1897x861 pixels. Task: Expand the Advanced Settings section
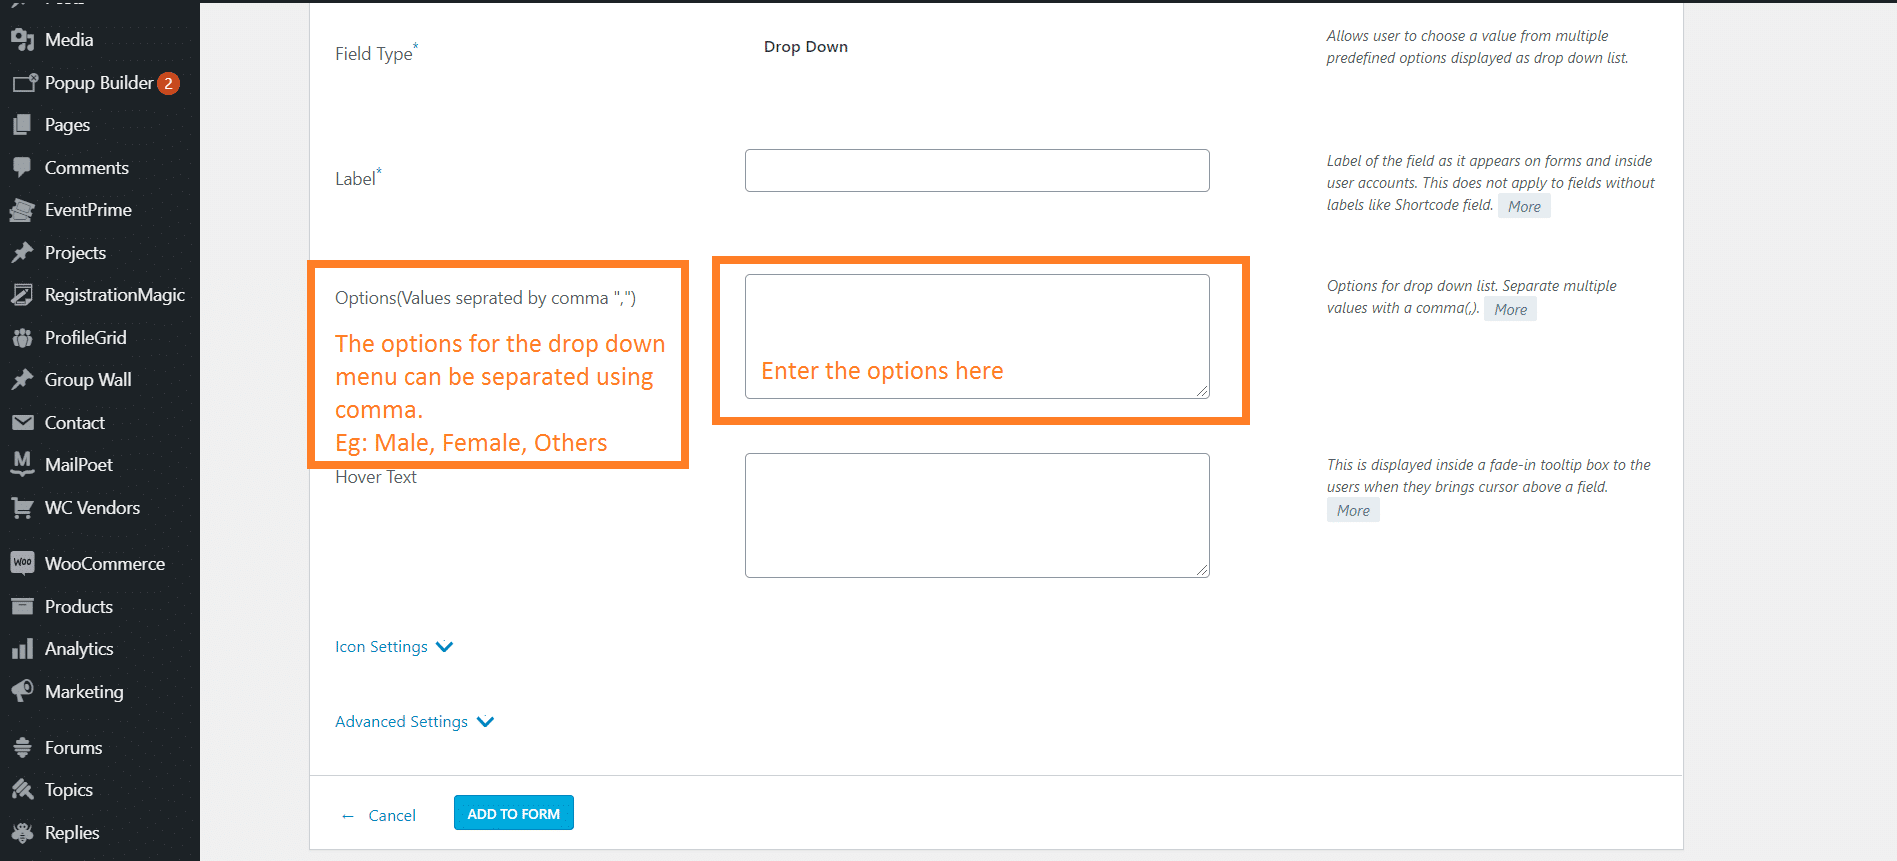(414, 722)
